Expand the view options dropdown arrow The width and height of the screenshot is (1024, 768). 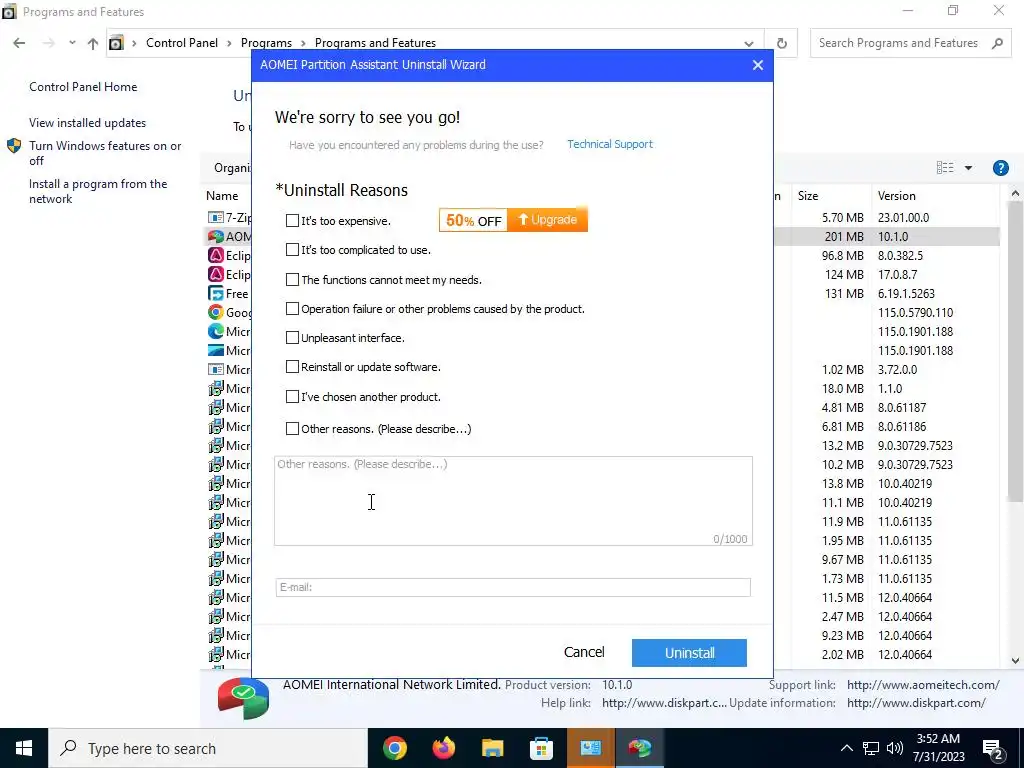(x=968, y=168)
